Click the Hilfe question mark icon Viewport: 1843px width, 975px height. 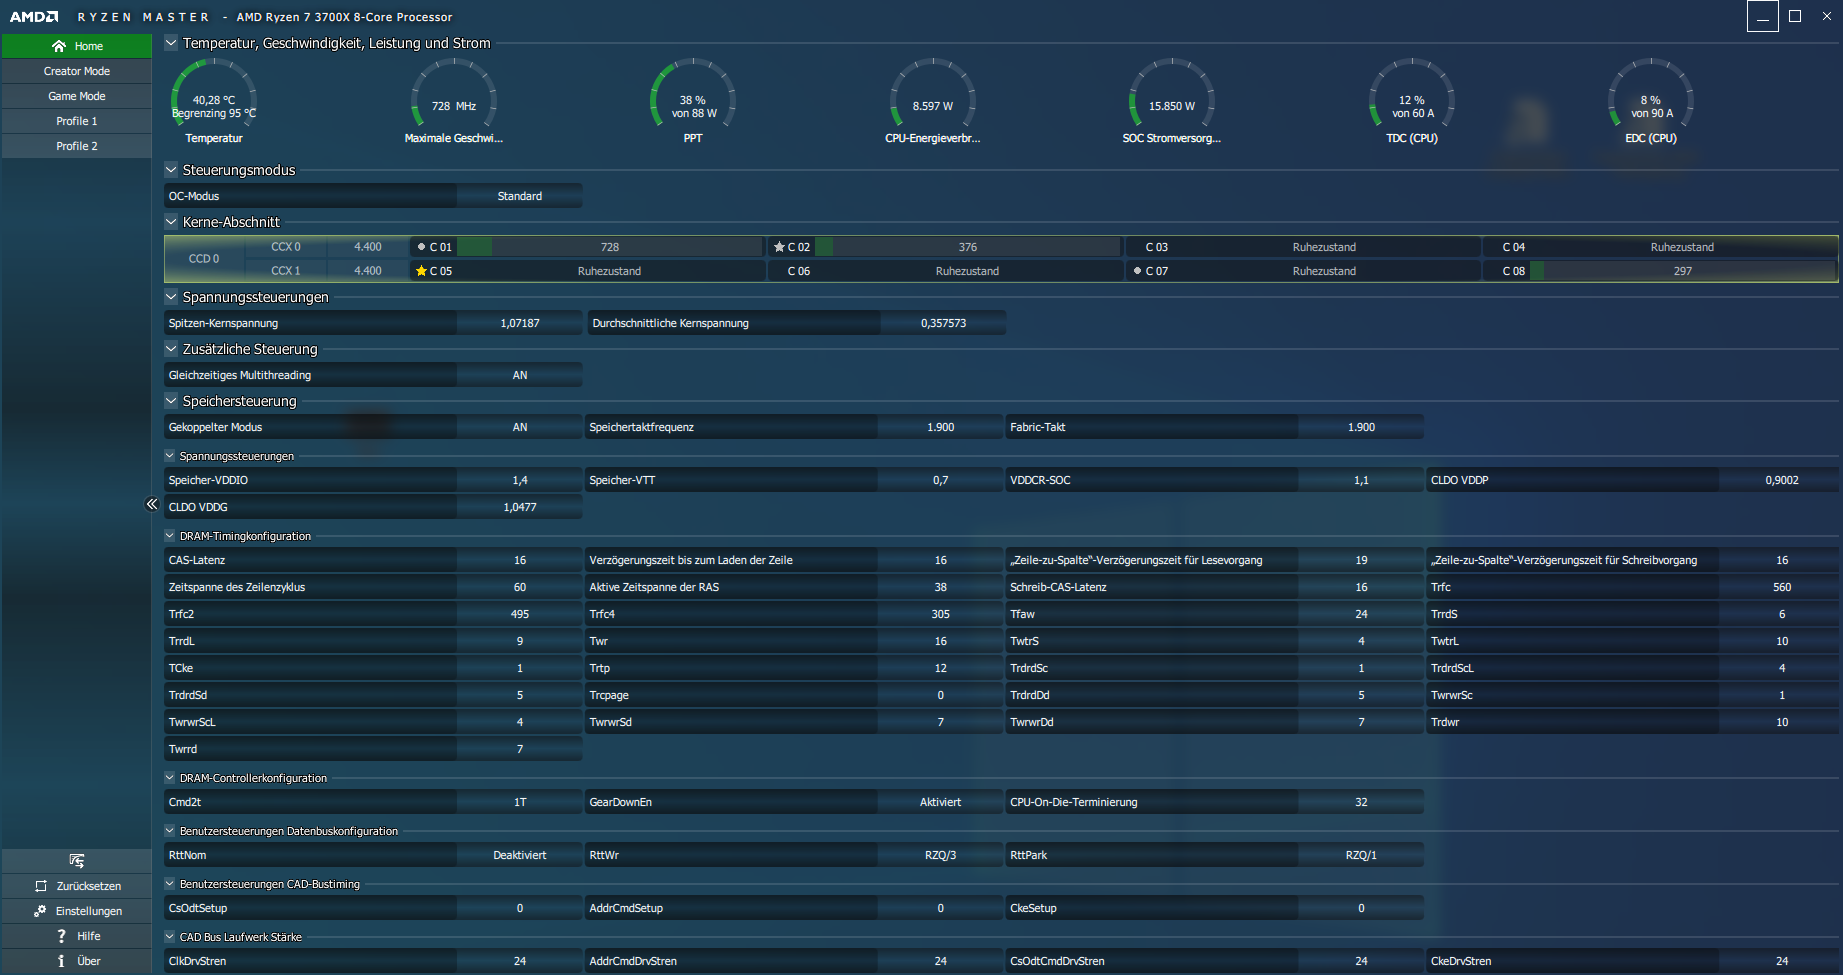pos(62,936)
